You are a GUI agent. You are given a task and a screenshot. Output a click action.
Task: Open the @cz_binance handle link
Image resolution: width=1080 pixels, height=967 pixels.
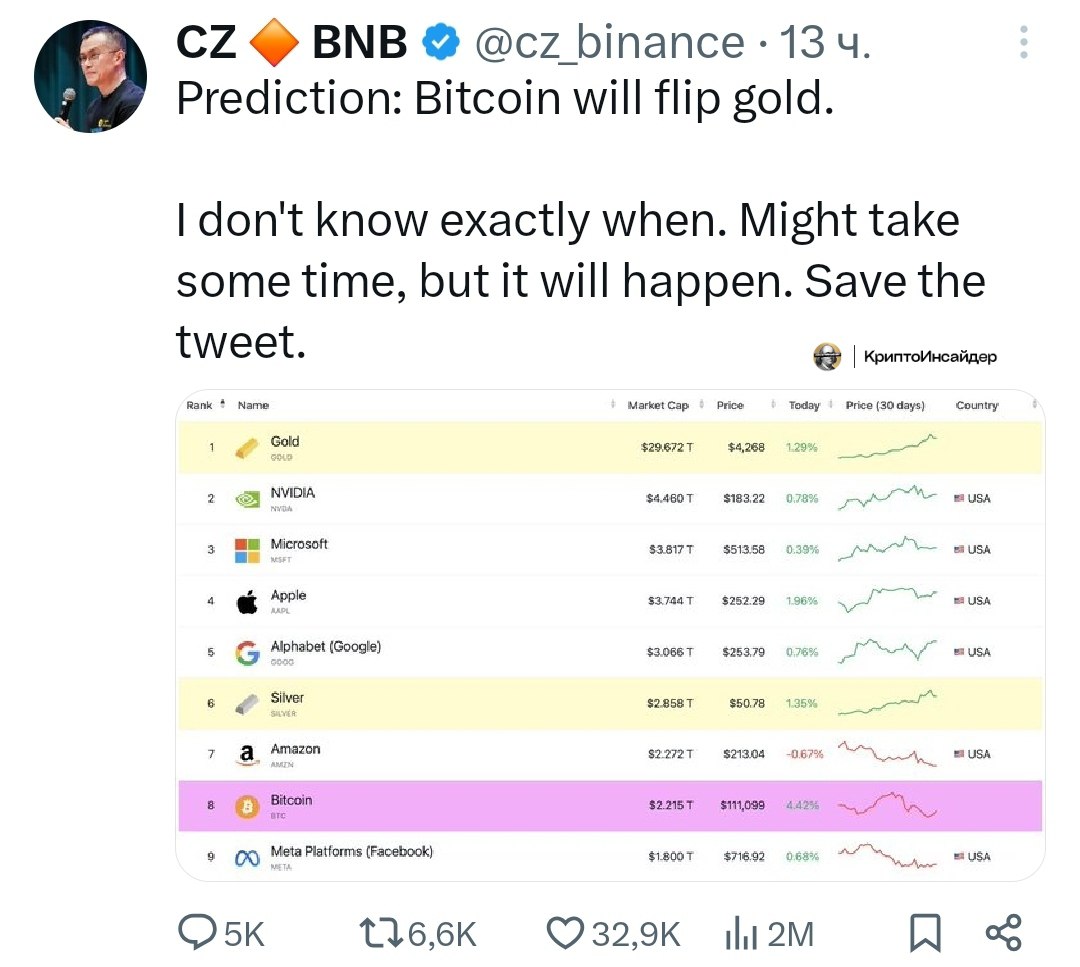[608, 42]
